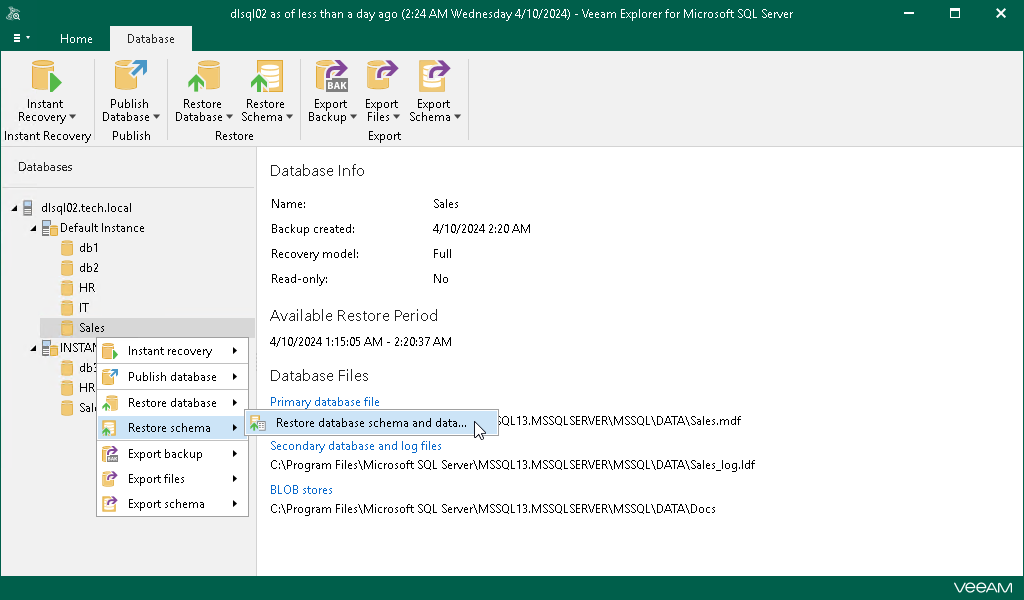1024x600 pixels.
Task: Select the HR database under Default Instance
Action: coord(86,288)
